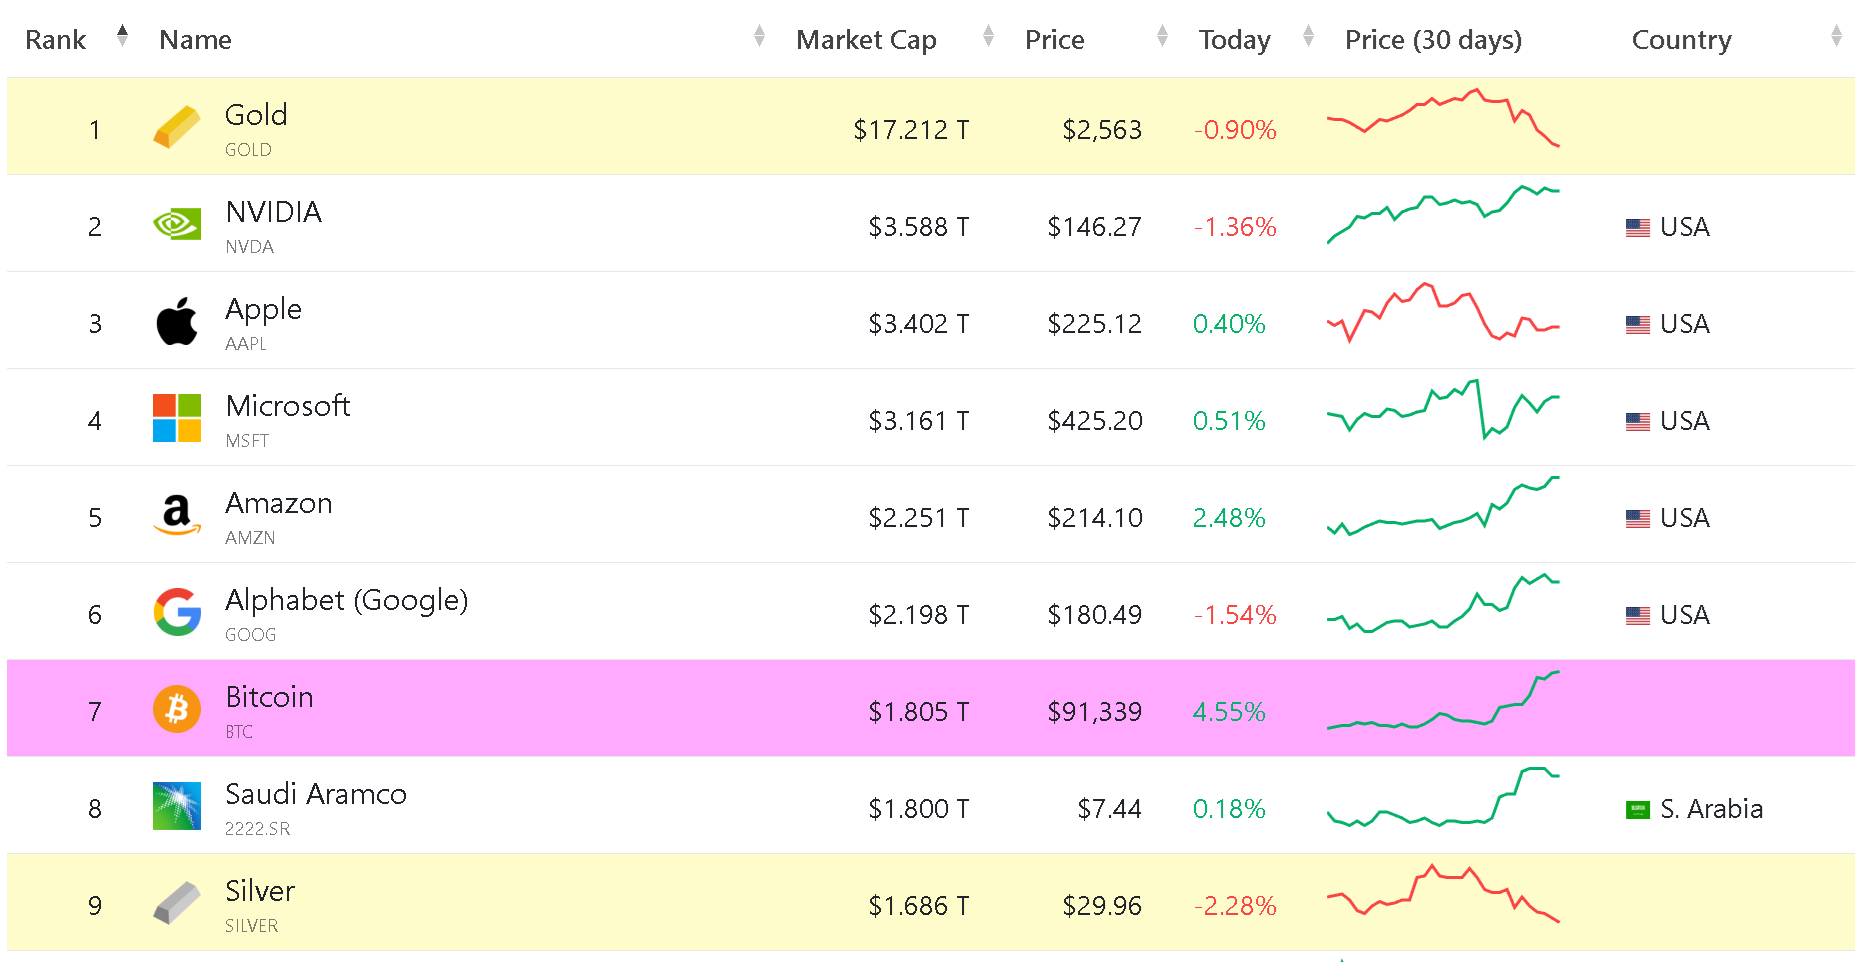Open the Saudi Aramco name link
This screenshot has width=1862, height=962.
coord(316,794)
